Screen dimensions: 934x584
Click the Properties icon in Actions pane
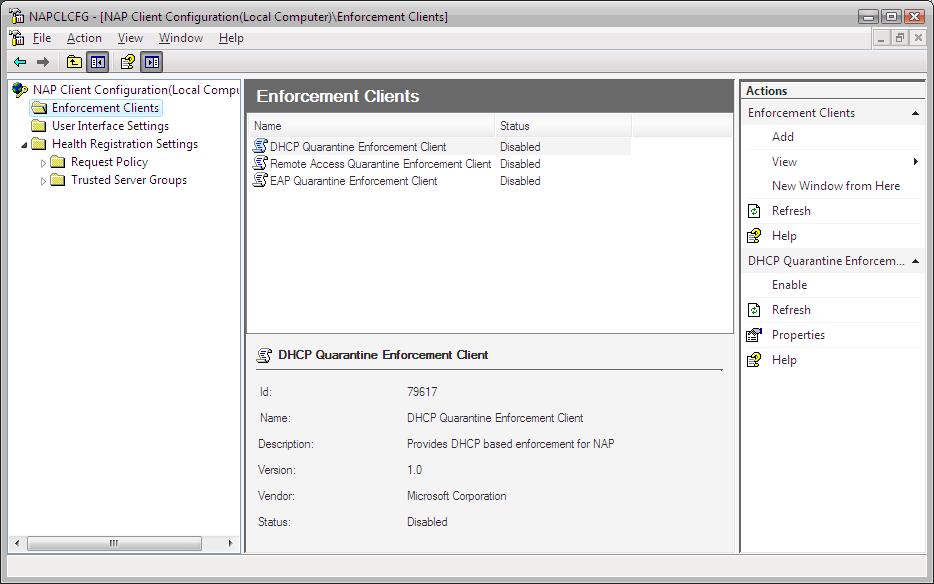[754, 335]
